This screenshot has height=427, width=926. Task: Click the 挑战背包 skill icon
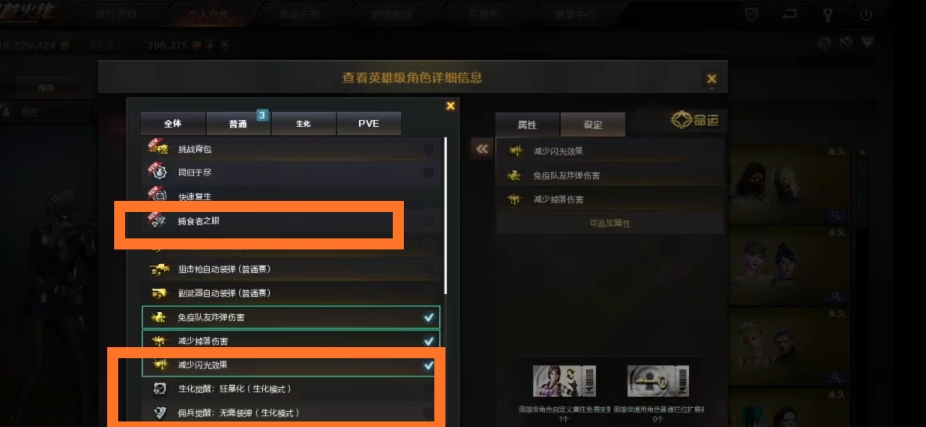[158, 149]
